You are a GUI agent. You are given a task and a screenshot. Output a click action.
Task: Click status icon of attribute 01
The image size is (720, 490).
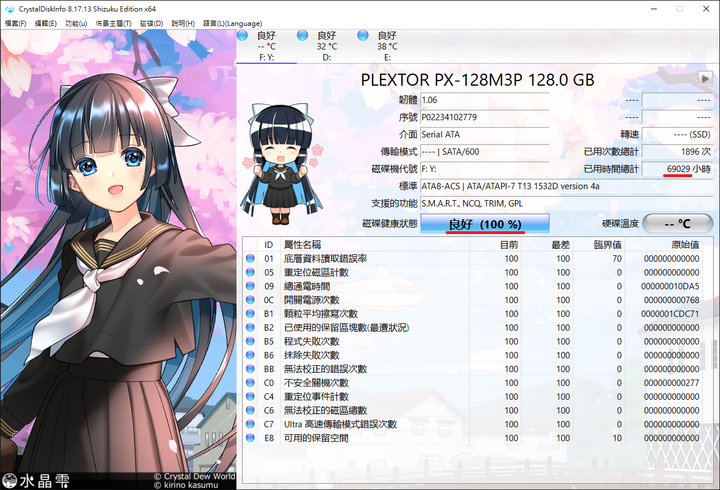point(250,259)
